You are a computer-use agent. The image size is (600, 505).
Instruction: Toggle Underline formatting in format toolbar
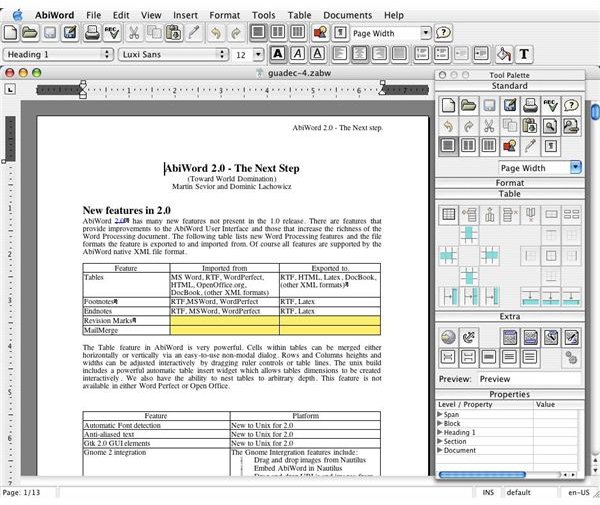pos(318,54)
